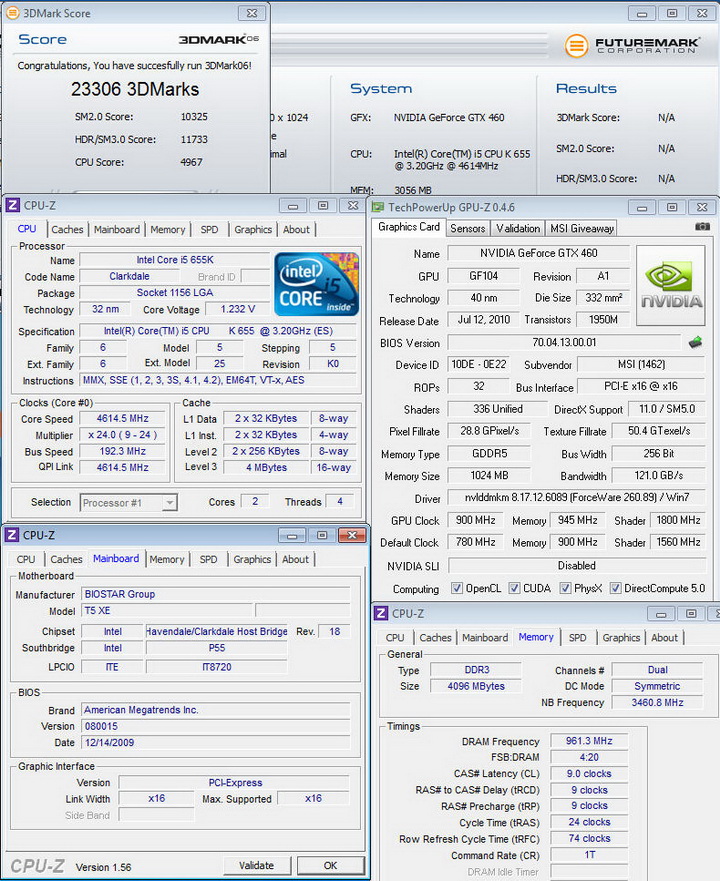Viewport: 720px width, 881px height.
Task: Open SPD tab in Mainboard CPU-Z window
Action: 208,559
